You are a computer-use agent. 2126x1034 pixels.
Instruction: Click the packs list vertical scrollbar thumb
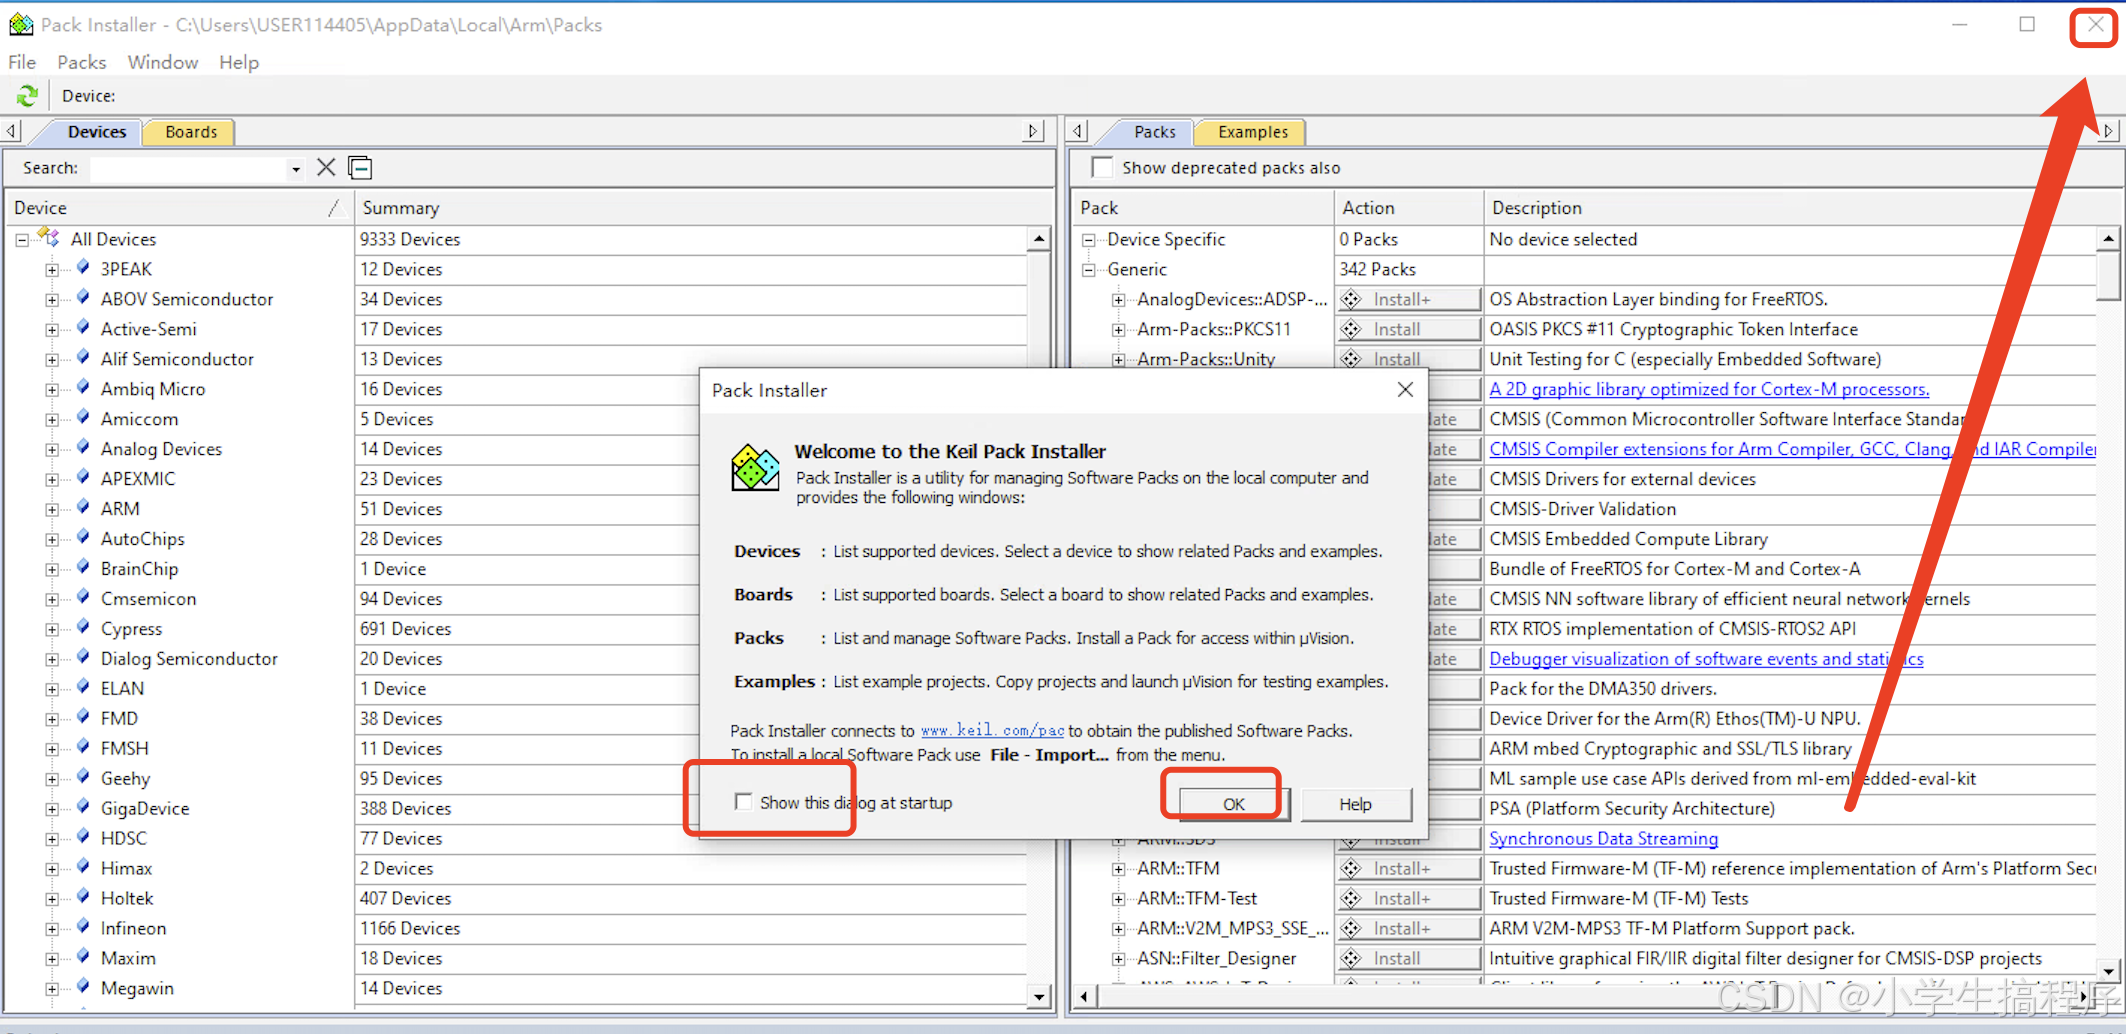click(x=2108, y=274)
